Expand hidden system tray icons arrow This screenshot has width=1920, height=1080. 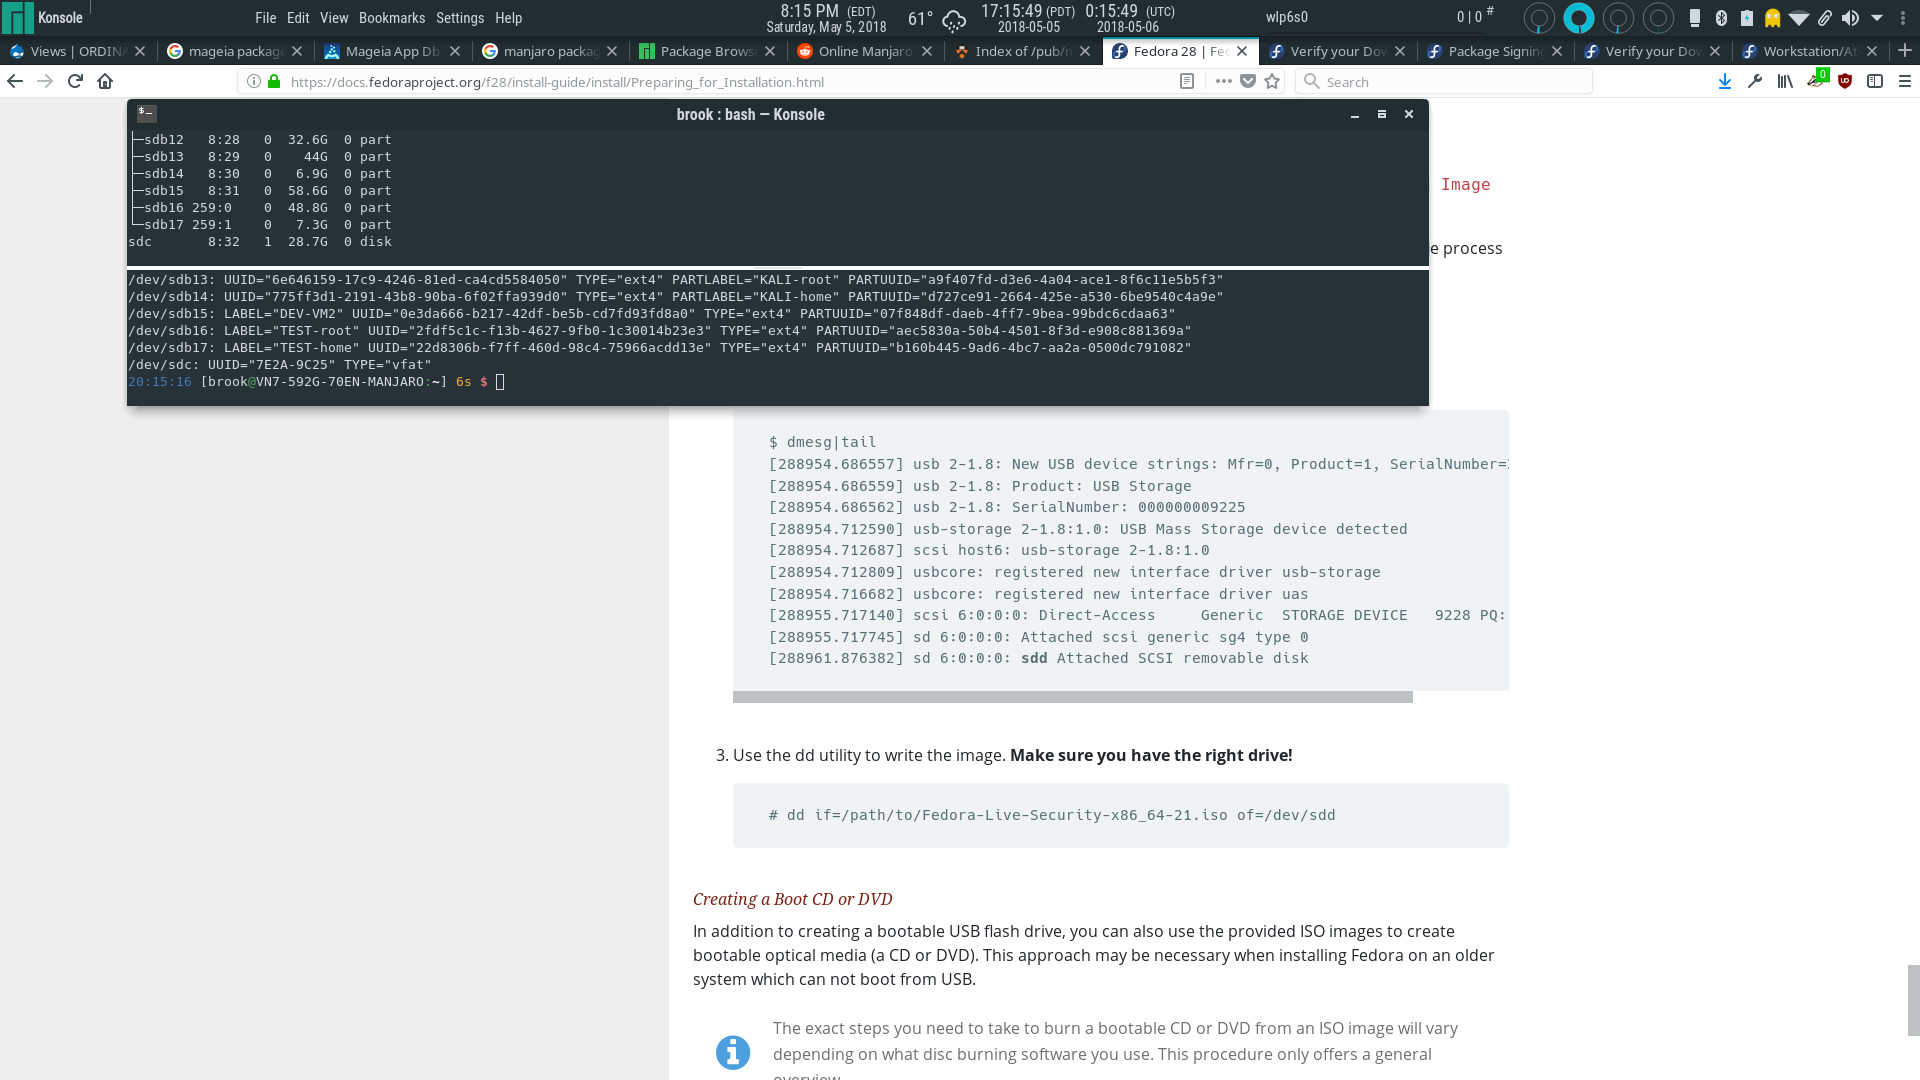tap(1877, 17)
